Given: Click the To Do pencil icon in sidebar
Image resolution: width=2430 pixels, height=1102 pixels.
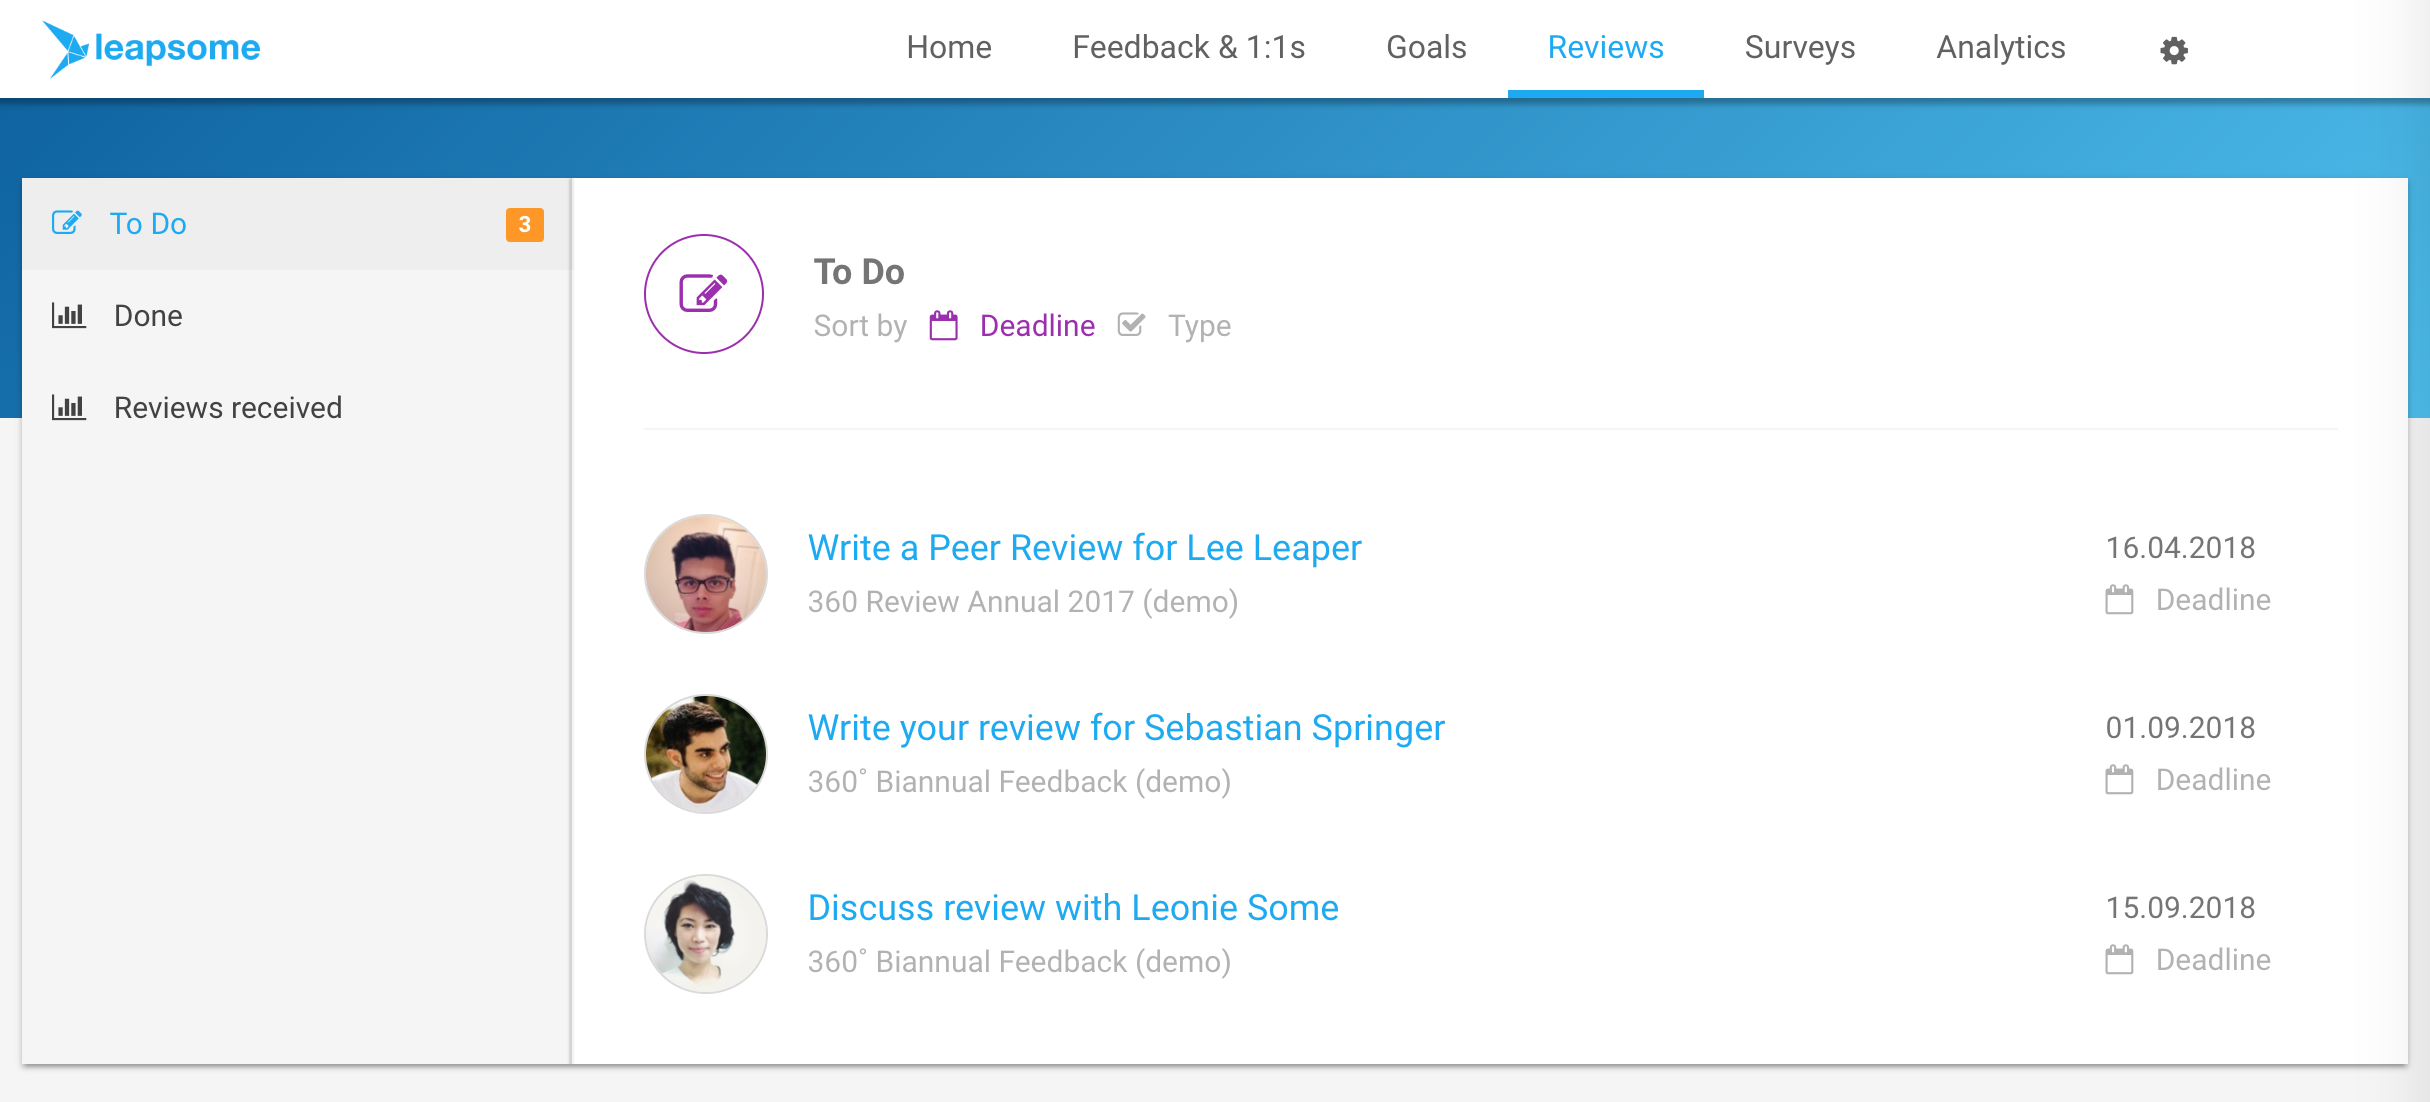Looking at the screenshot, I should point(67,223).
